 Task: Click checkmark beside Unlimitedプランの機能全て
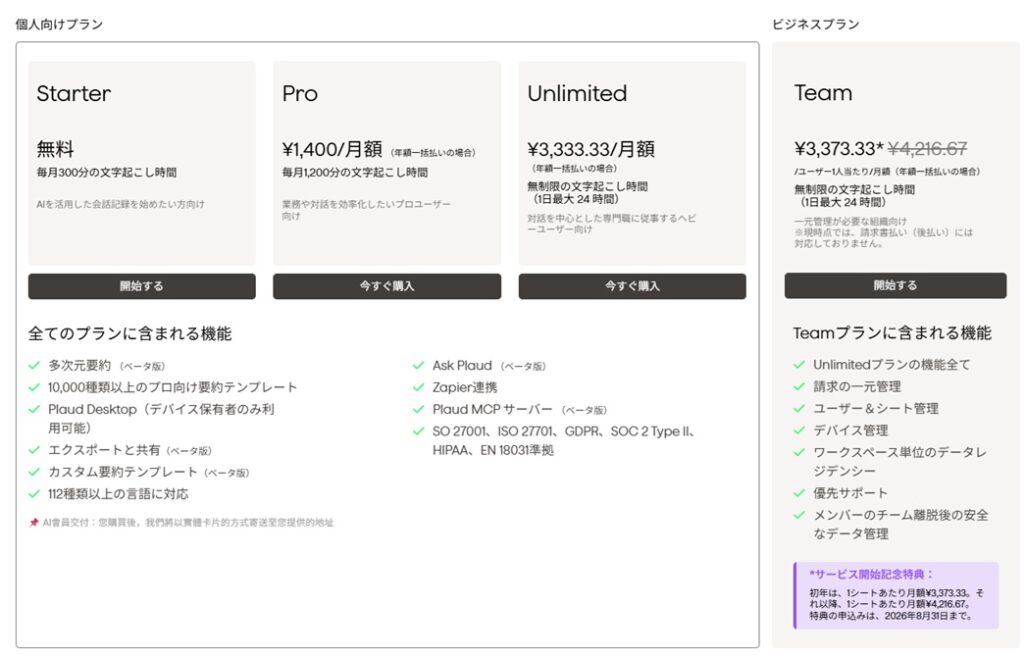click(799, 365)
